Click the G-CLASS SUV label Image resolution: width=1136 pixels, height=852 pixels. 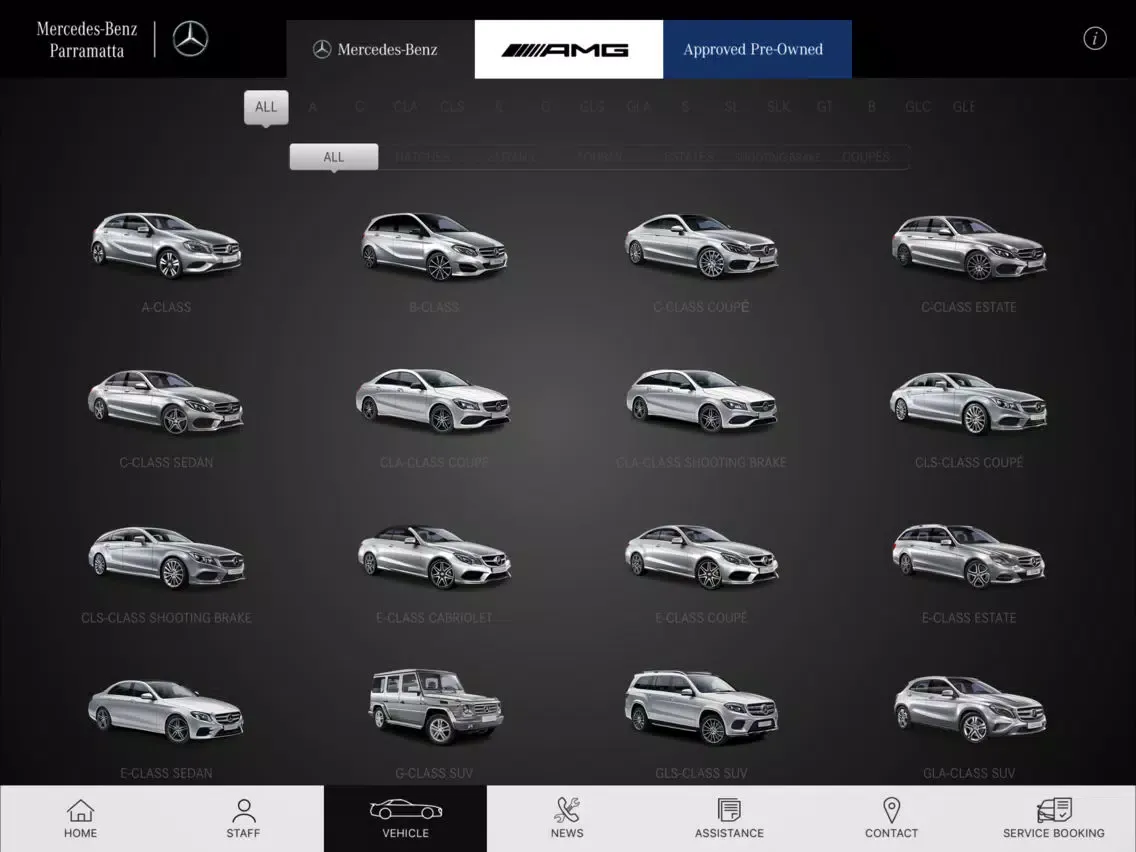coord(434,773)
